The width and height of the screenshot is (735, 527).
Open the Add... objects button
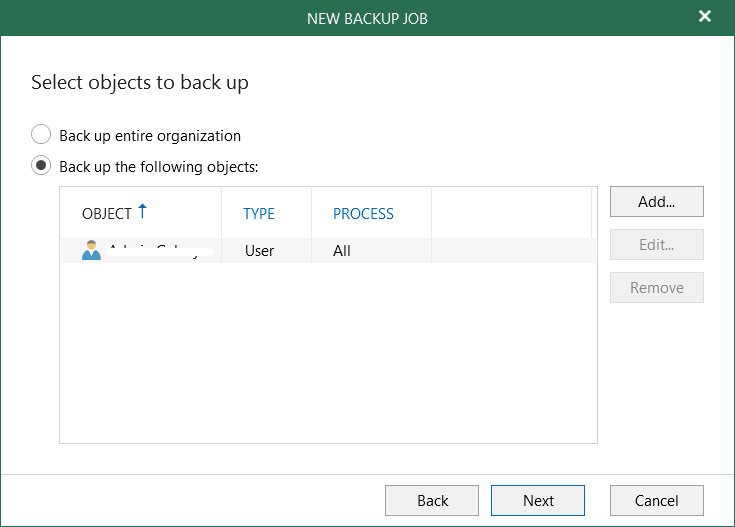[656, 201]
